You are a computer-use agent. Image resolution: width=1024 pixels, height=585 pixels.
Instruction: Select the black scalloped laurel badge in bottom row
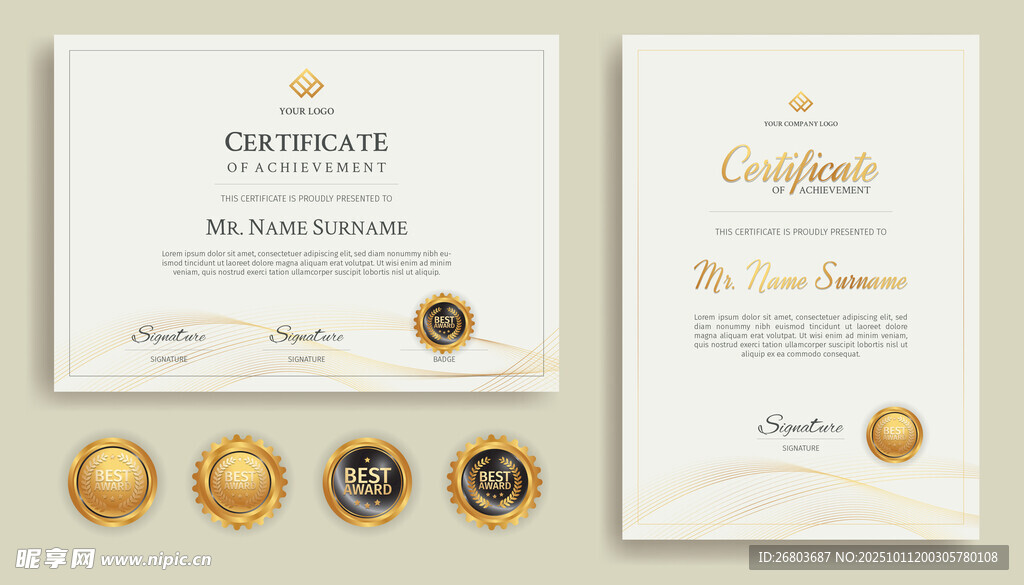click(x=494, y=482)
